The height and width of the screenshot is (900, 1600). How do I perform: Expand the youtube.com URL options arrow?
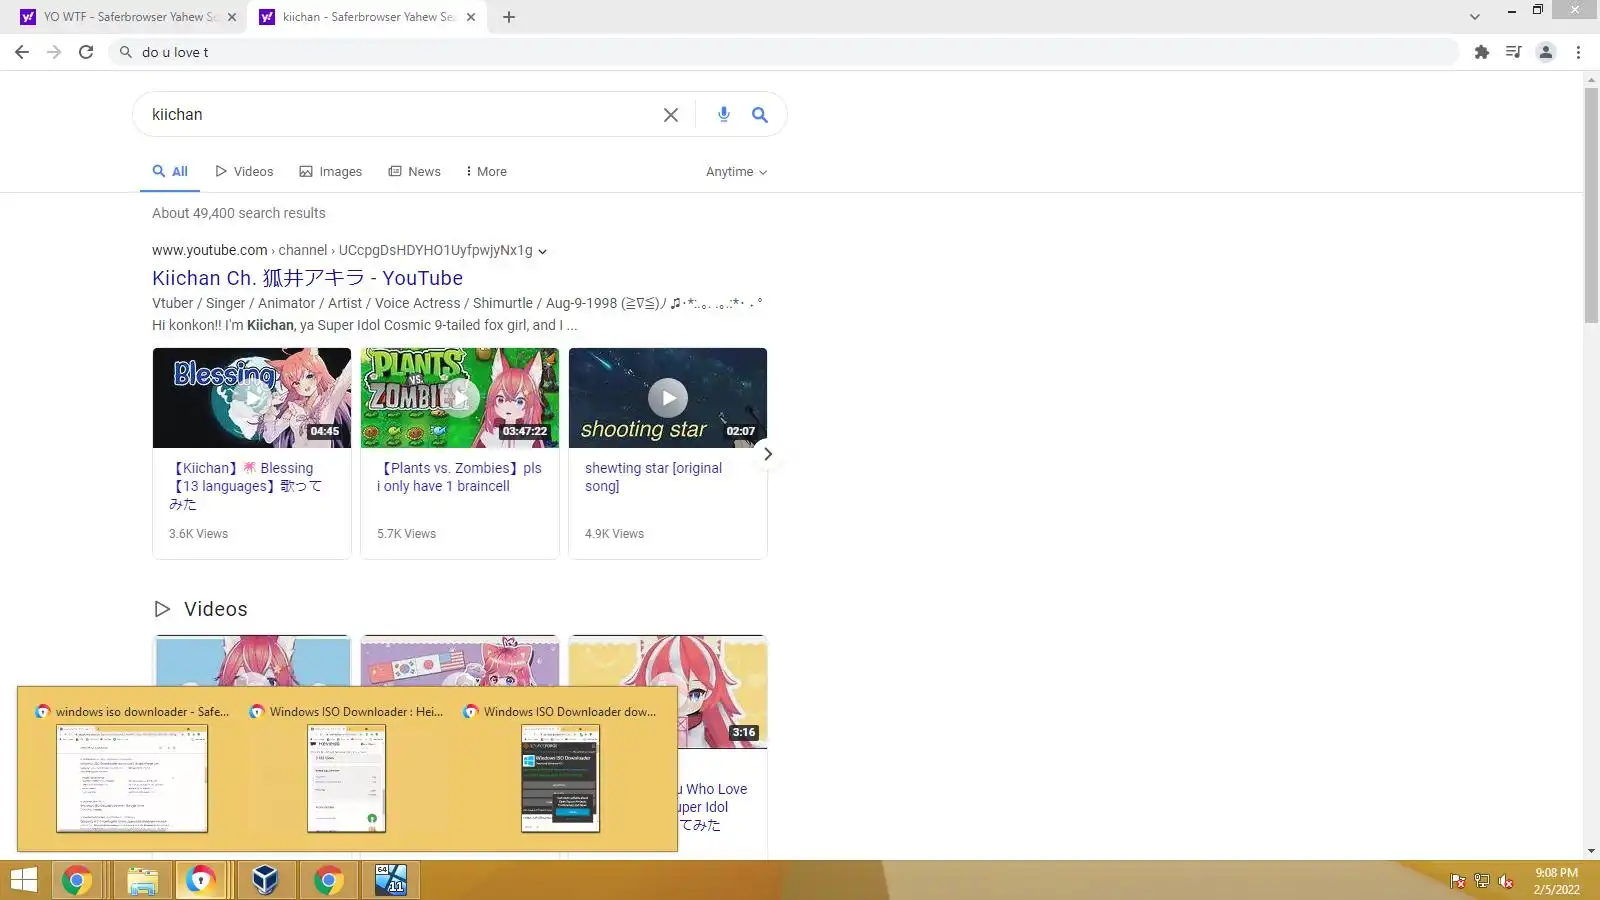[x=542, y=251]
